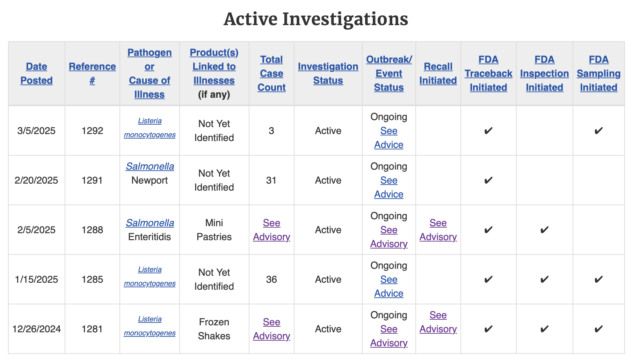Open Total Case Count header link

(271, 73)
